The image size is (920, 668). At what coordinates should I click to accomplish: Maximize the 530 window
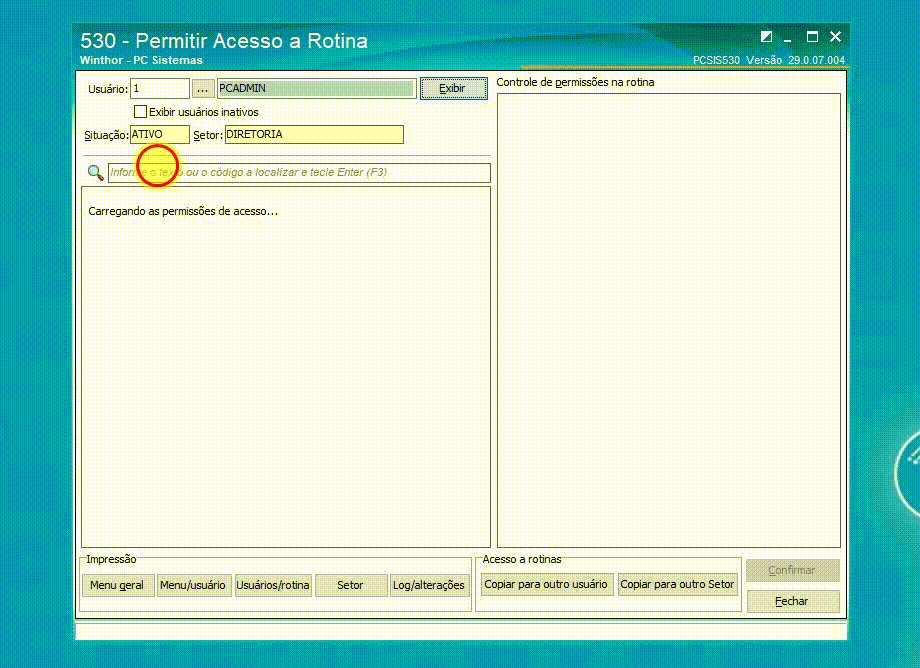coord(812,37)
